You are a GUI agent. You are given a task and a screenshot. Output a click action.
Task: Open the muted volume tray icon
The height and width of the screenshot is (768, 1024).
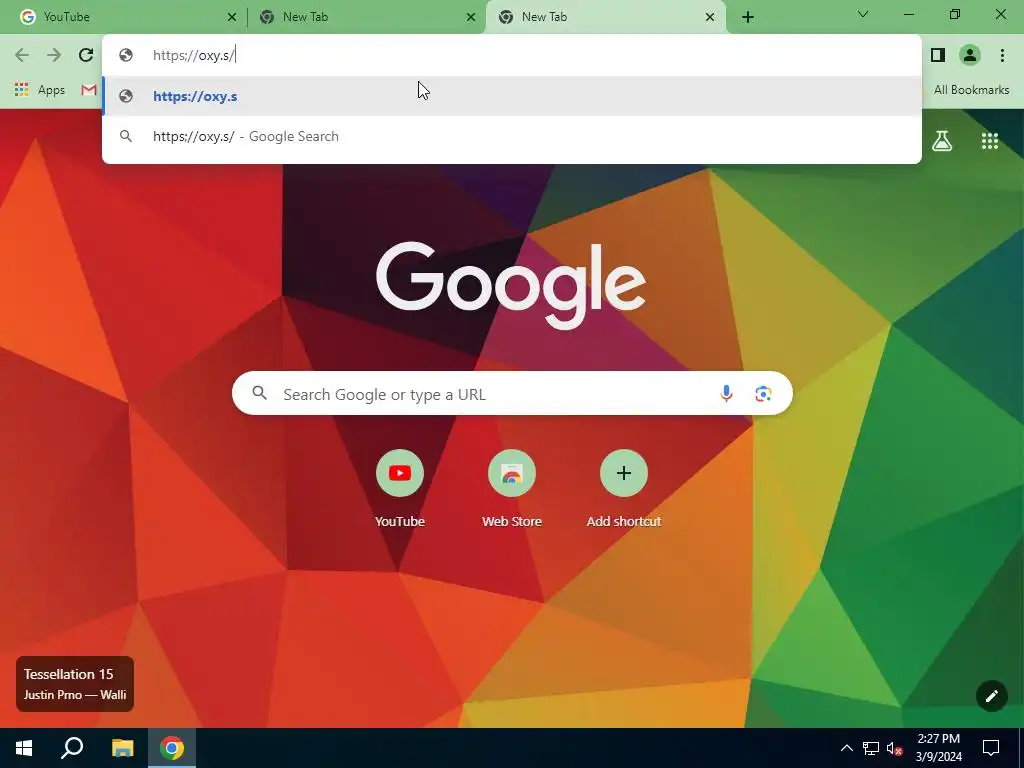(894, 748)
